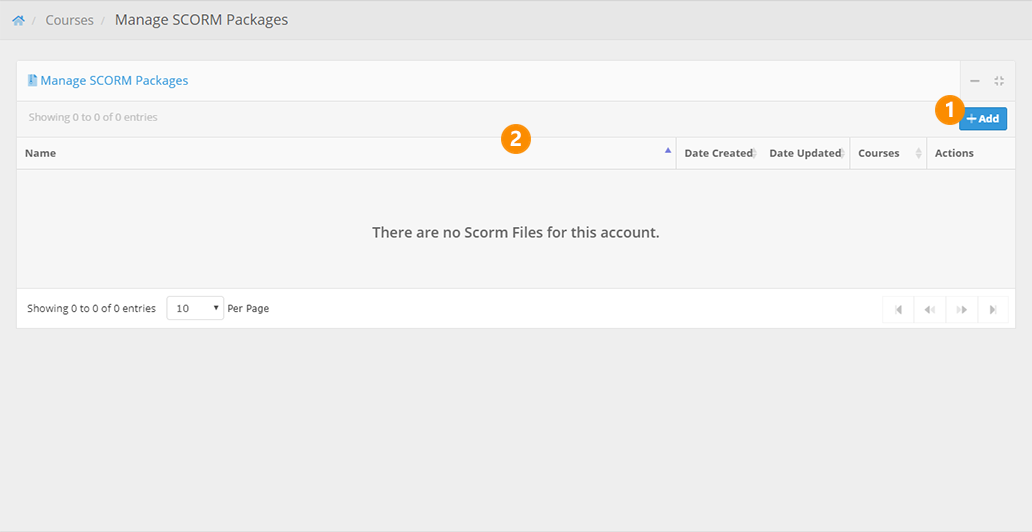Click the Actions column header
The height and width of the screenshot is (532, 1032).
(x=954, y=153)
